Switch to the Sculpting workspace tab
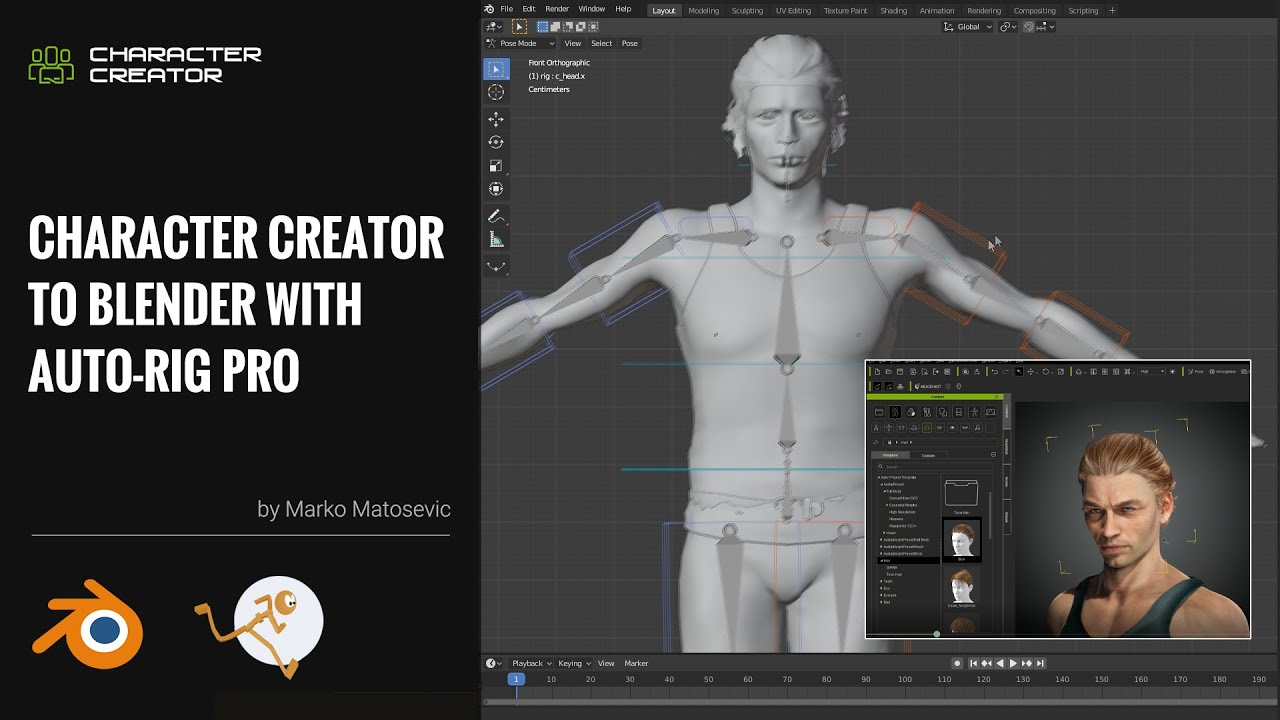1280x720 pixels. coord(747,11)
